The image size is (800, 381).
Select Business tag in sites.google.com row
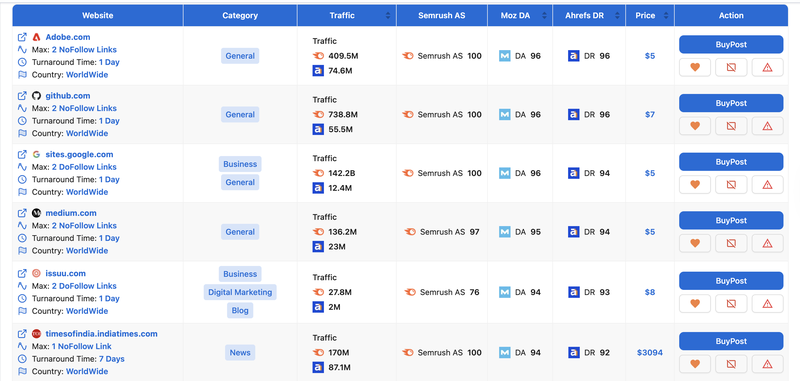[240, 164]
